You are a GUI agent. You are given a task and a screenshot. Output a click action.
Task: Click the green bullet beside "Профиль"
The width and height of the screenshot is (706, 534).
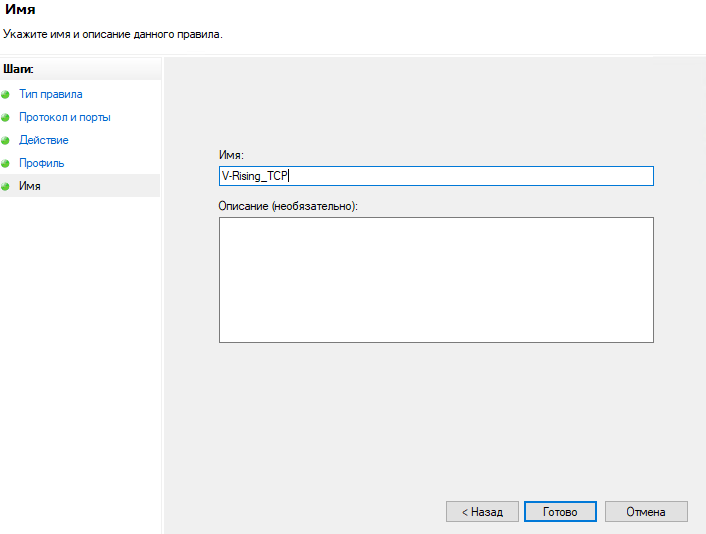(6, 164)
